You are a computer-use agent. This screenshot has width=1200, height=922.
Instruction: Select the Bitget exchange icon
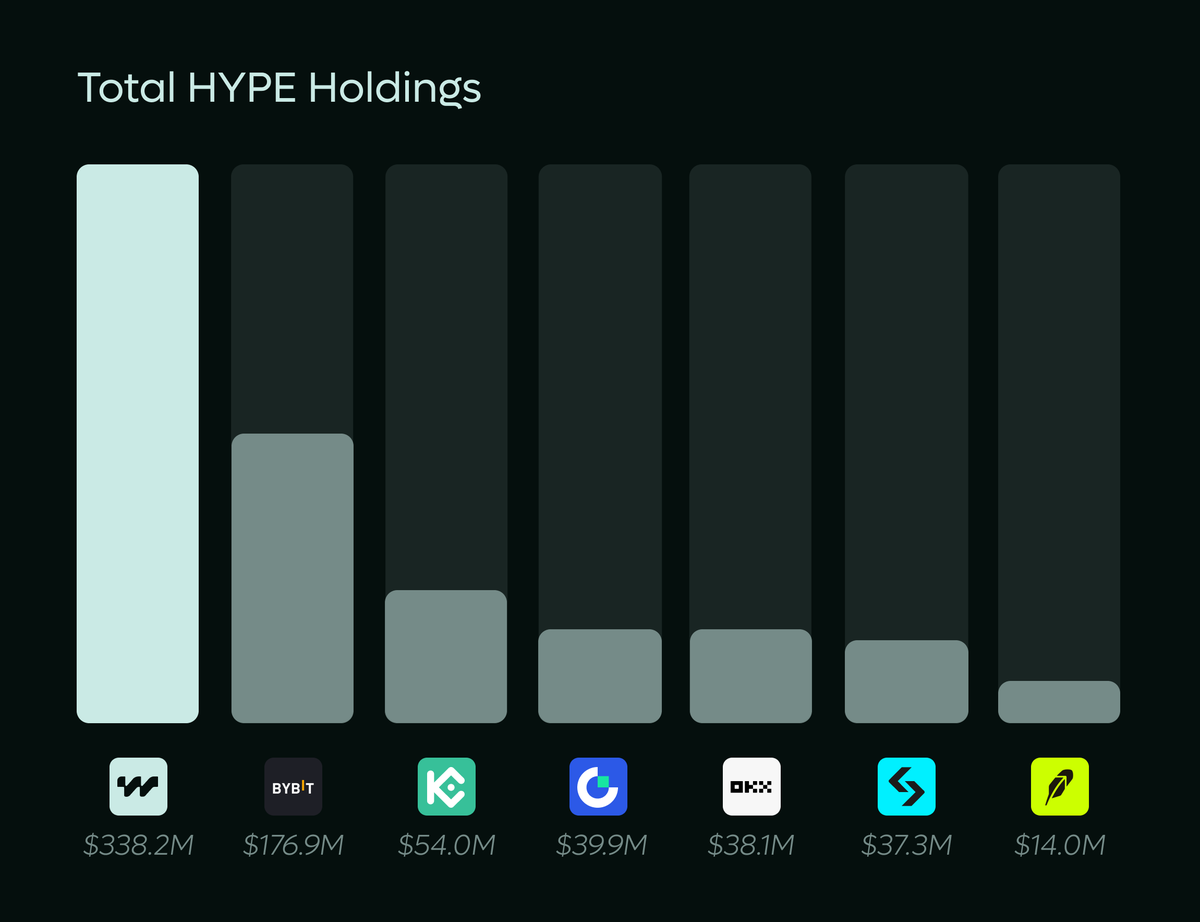tap(906, 787)
